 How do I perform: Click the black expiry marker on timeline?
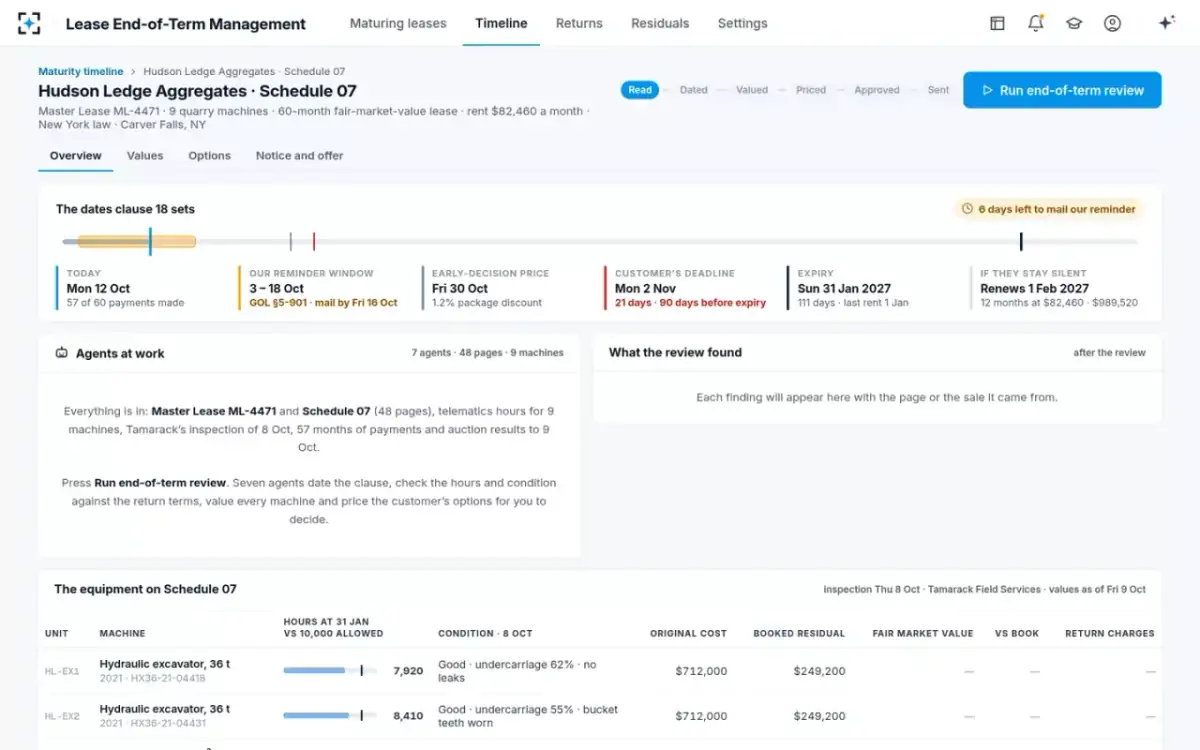[x=1021, y=241]
